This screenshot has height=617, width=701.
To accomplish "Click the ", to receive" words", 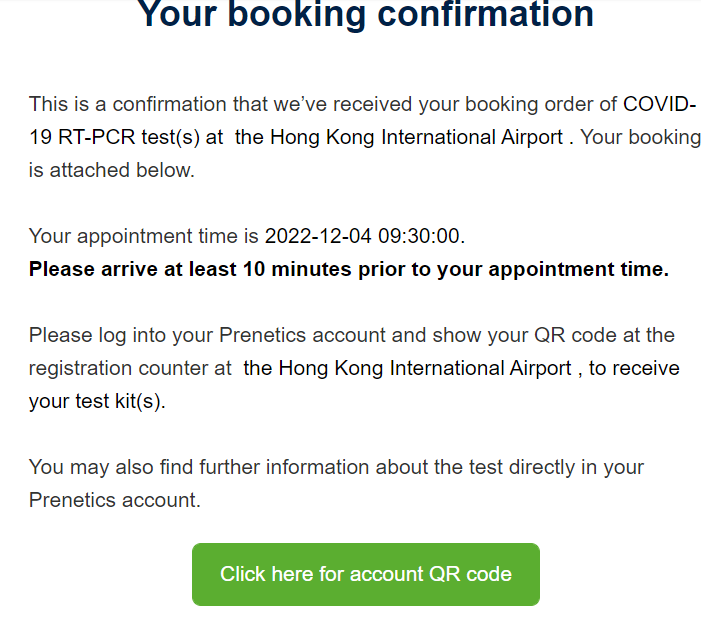I will pyautogui.click(x=628, y=368).
